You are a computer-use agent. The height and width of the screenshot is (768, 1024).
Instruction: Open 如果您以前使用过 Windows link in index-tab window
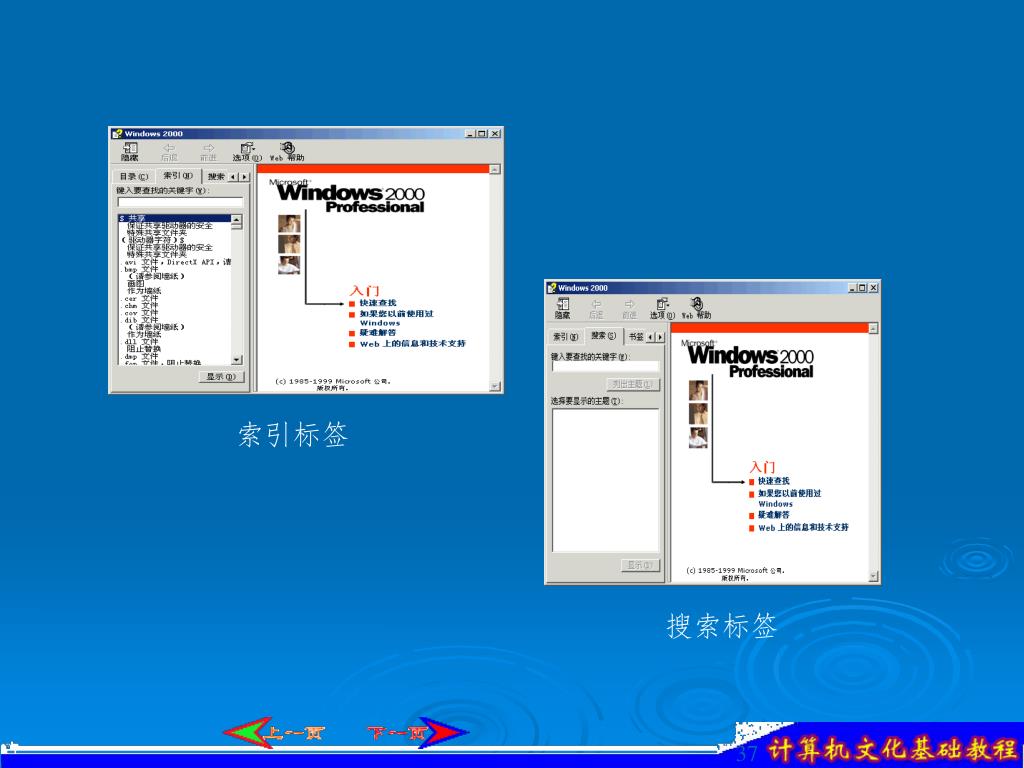[396, 318]
